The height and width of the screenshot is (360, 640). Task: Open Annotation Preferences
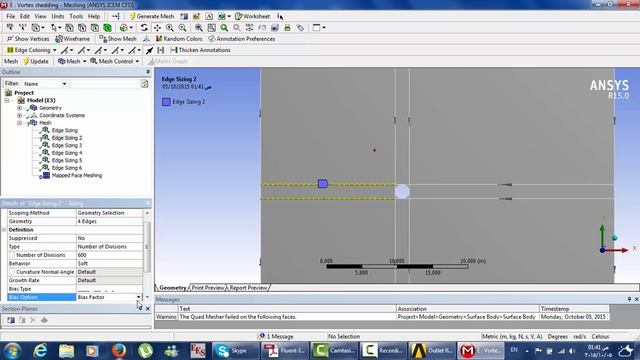point(242,39)
